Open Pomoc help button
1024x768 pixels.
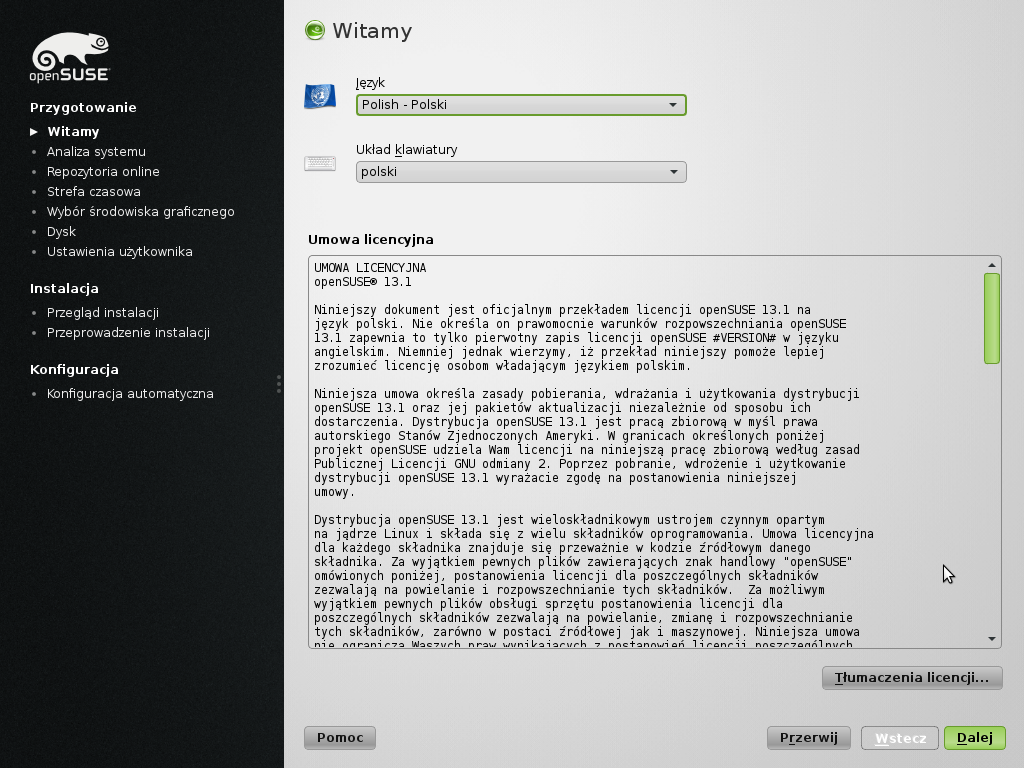click(x=340, y=738)
